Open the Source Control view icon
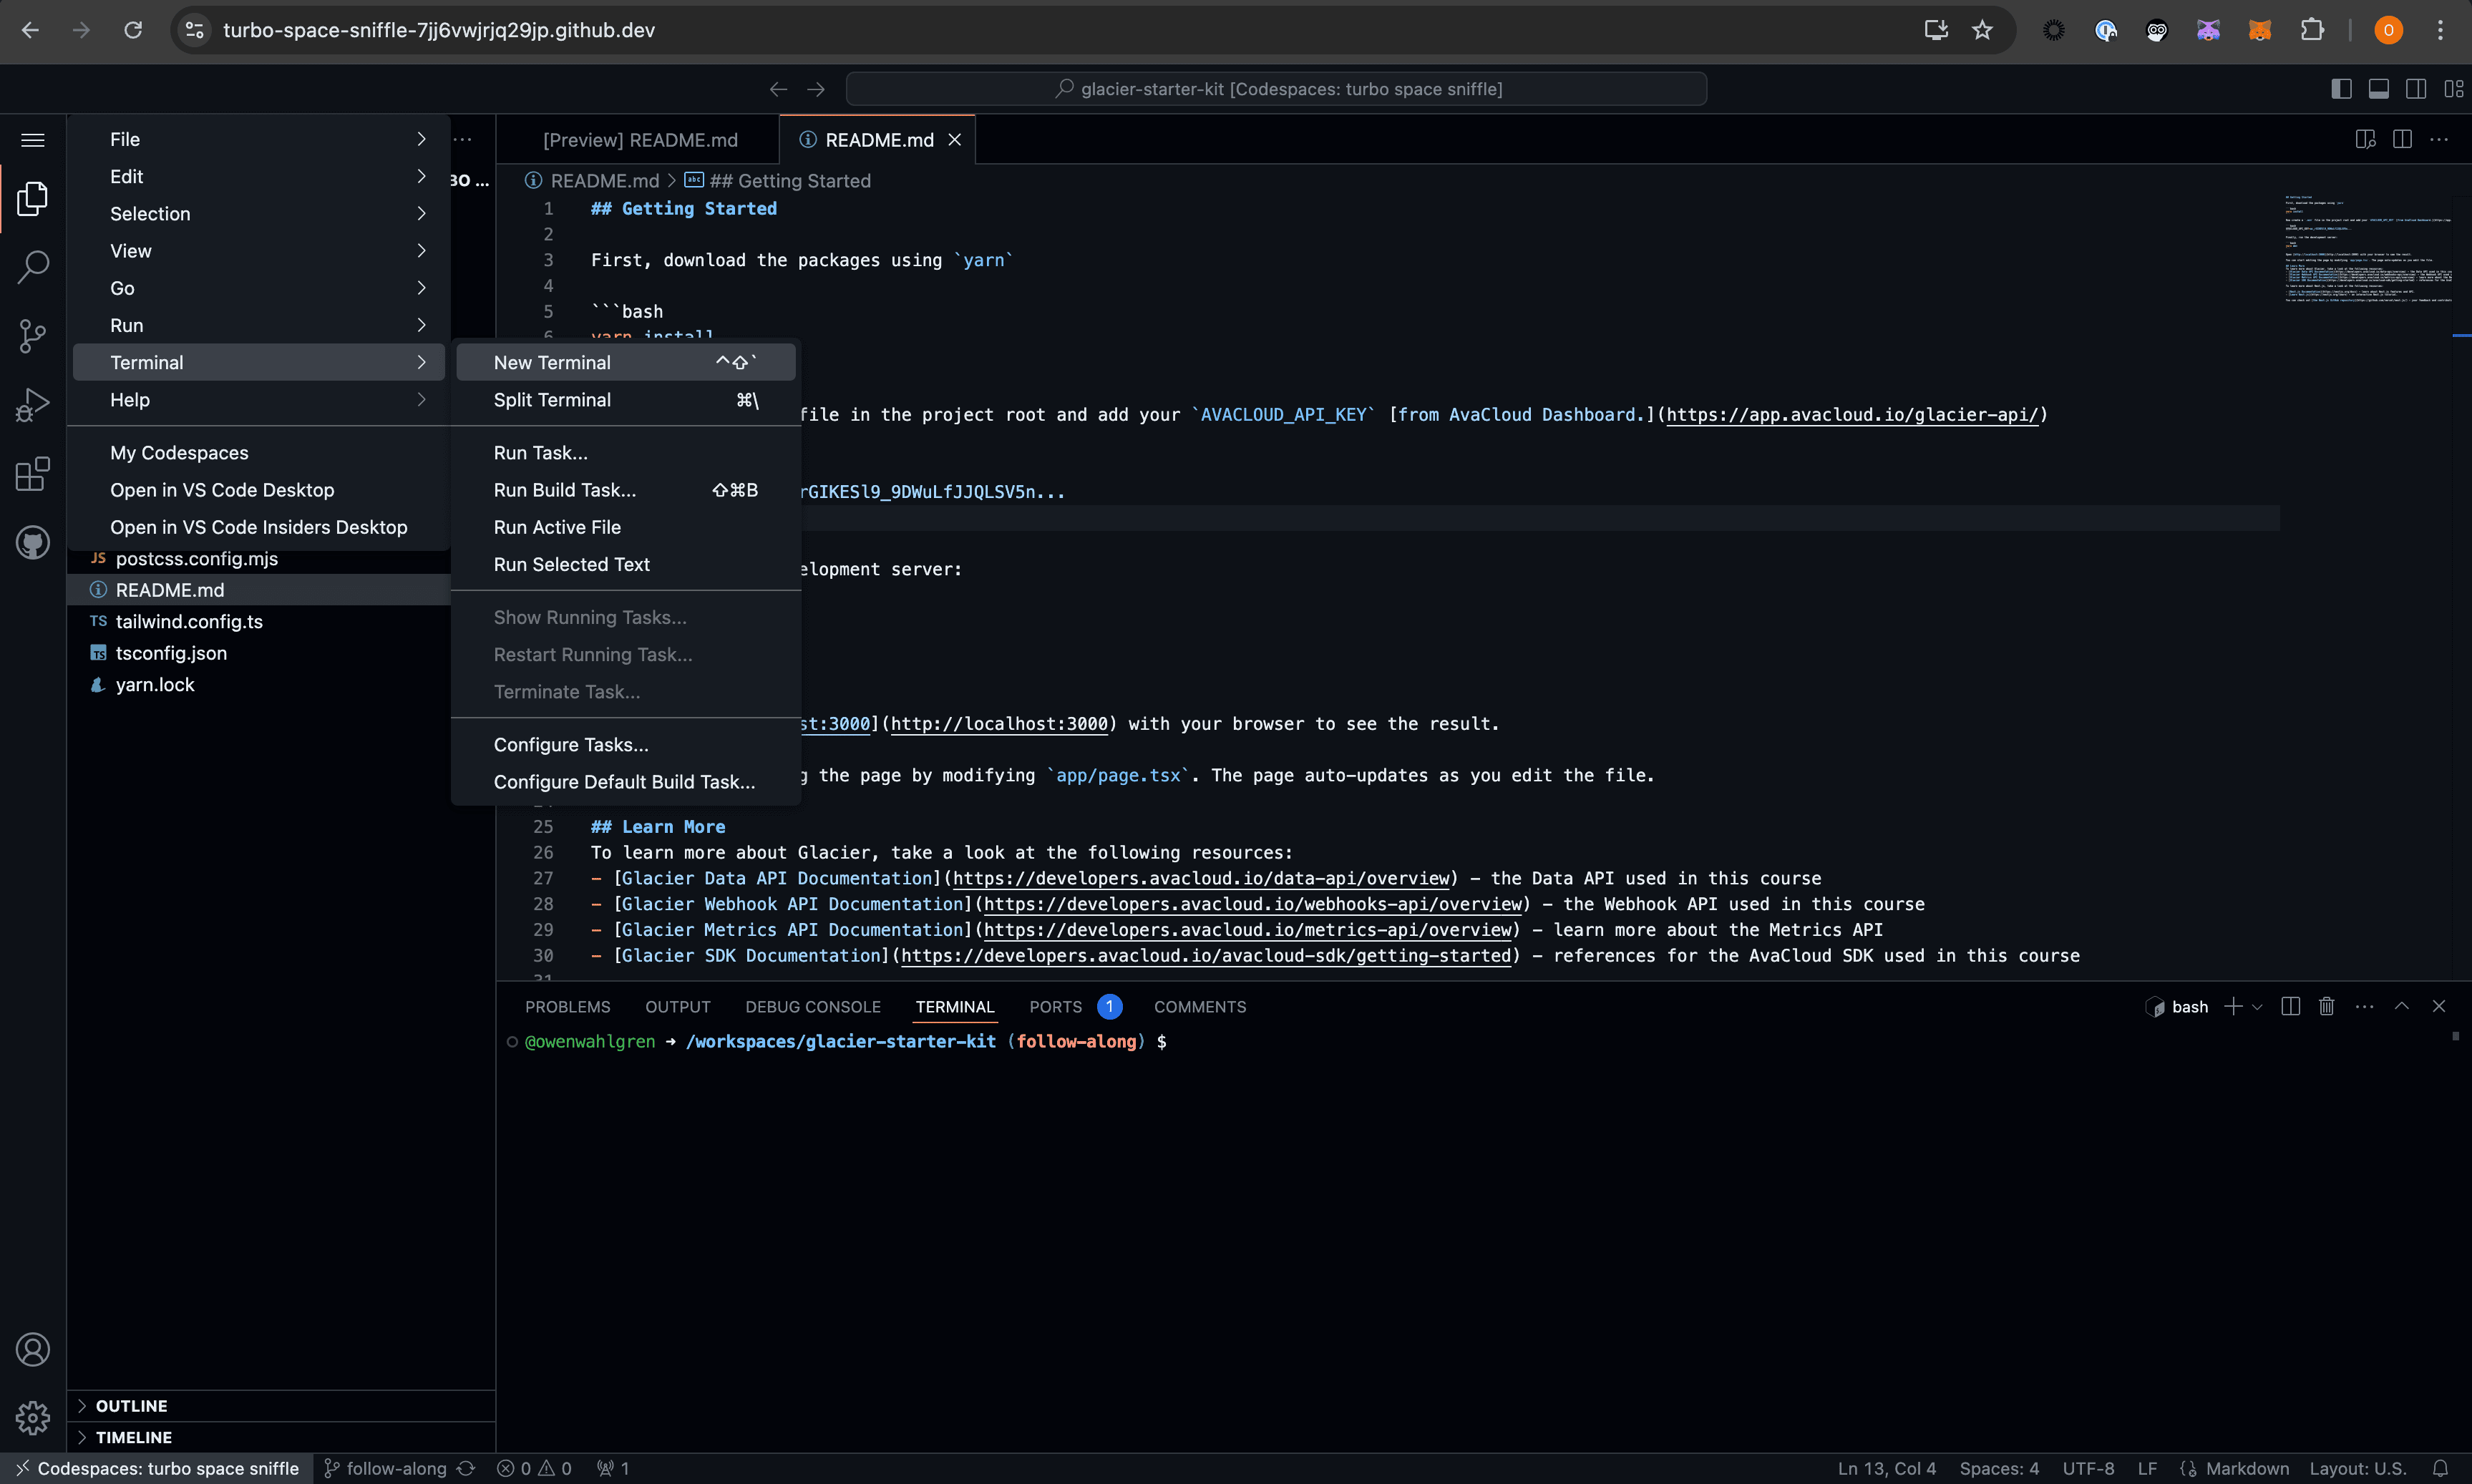Image resolution: width=2472 pixels, height=1484 pixels. coord(33,336)
